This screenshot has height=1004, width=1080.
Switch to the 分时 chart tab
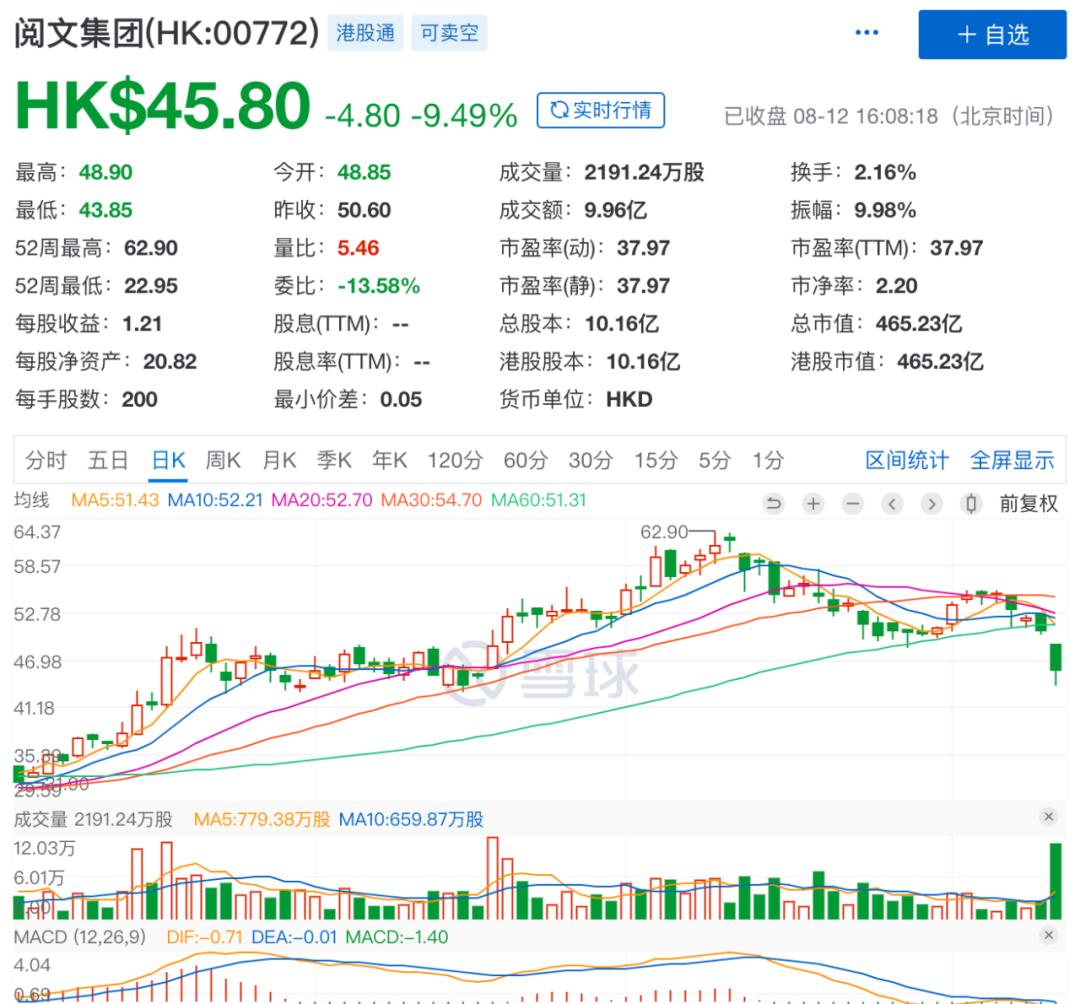46,460
